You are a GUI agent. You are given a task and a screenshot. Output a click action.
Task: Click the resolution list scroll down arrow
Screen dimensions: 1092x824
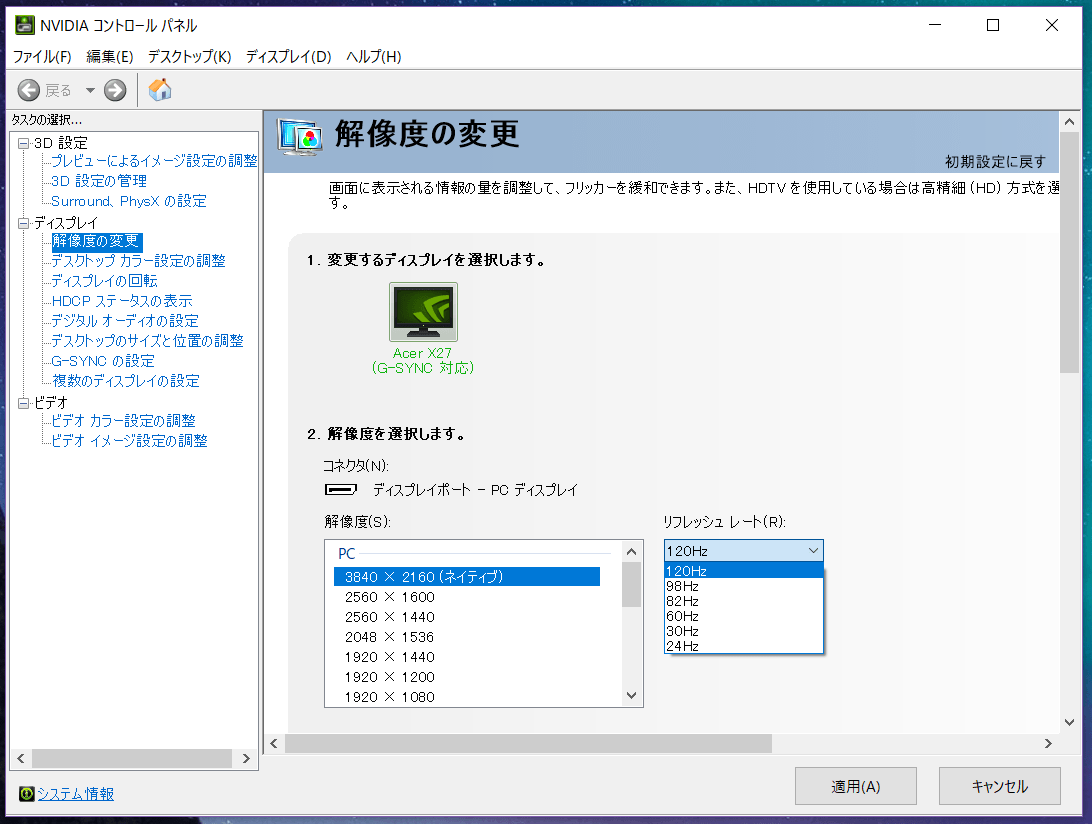[631, 696]
